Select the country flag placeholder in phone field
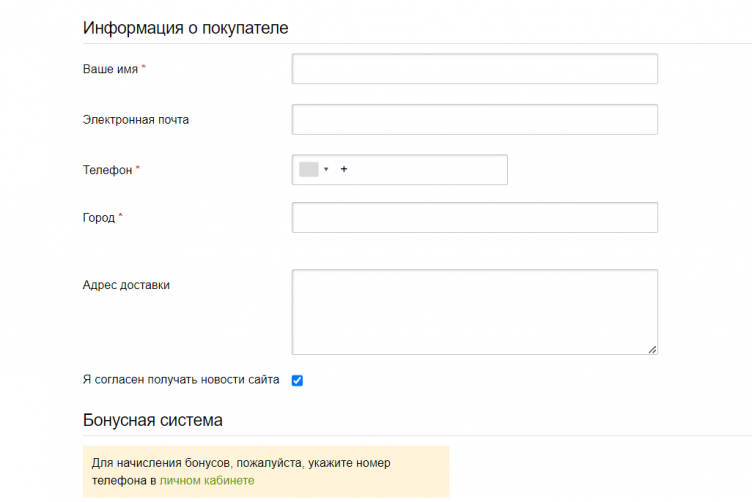This screenshot has height=502, width=752. click(309, 169)
